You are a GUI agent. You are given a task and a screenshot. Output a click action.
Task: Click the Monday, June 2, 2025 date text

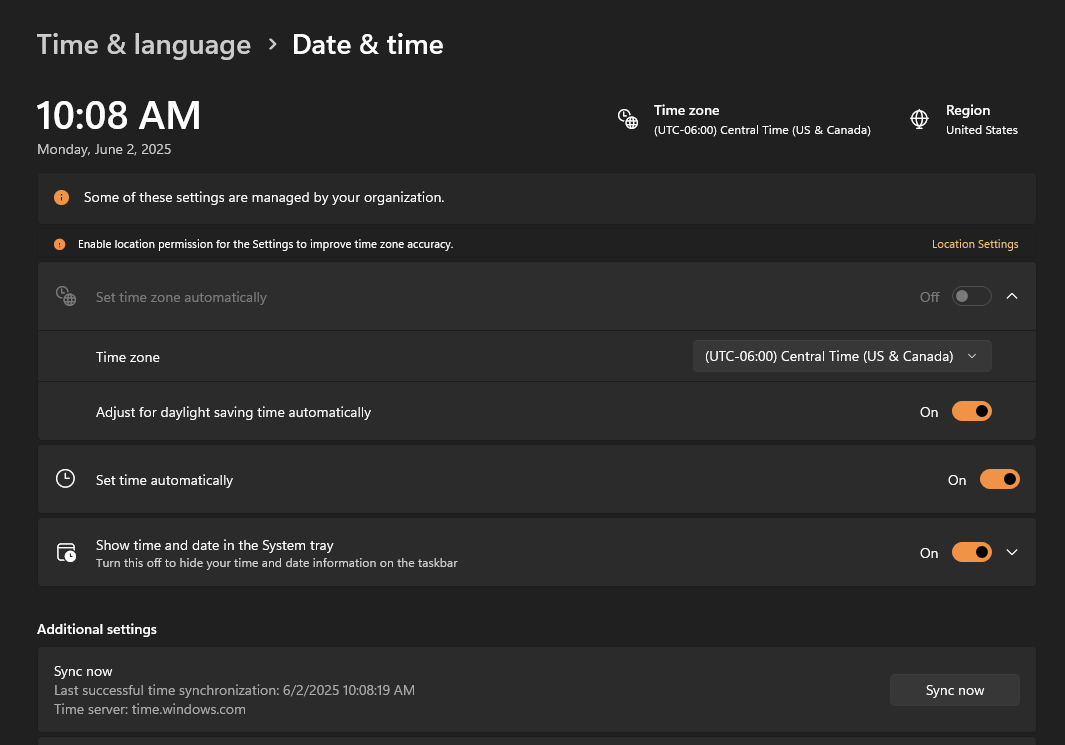pyautogui.click(x=104, y=149)
